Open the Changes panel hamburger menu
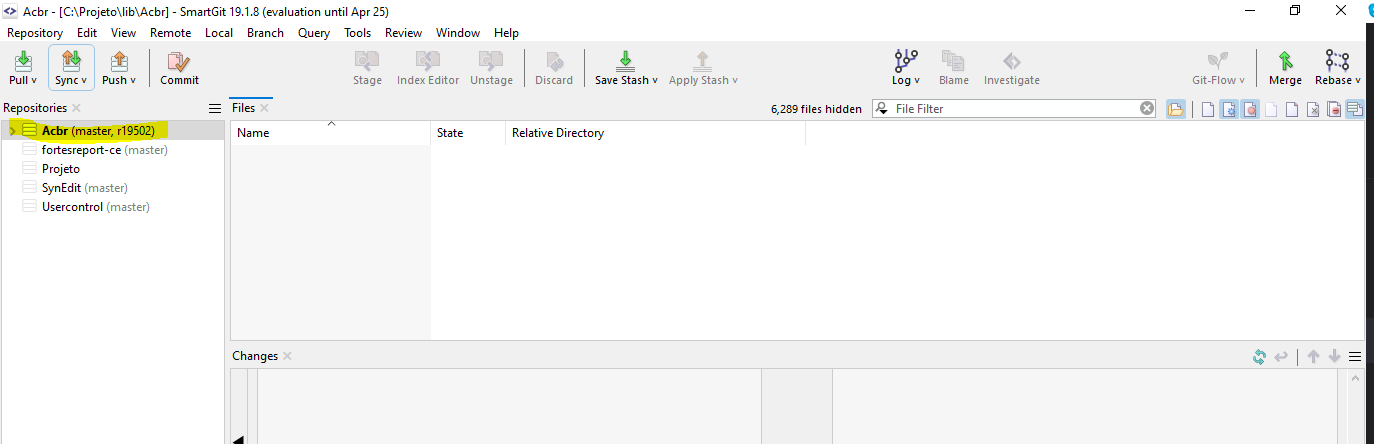The image size is (1374, 444). pos(1355,357)
